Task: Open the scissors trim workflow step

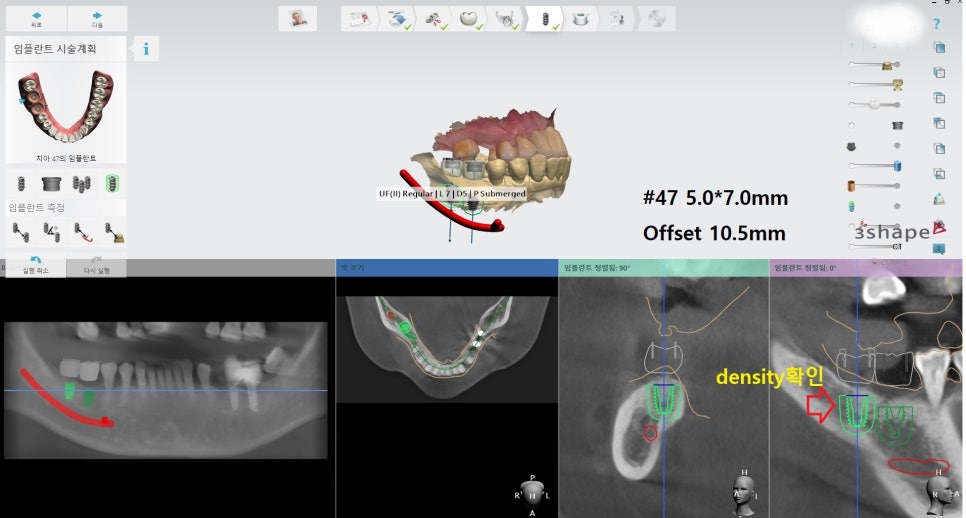Action: click(x=434, y=19)
